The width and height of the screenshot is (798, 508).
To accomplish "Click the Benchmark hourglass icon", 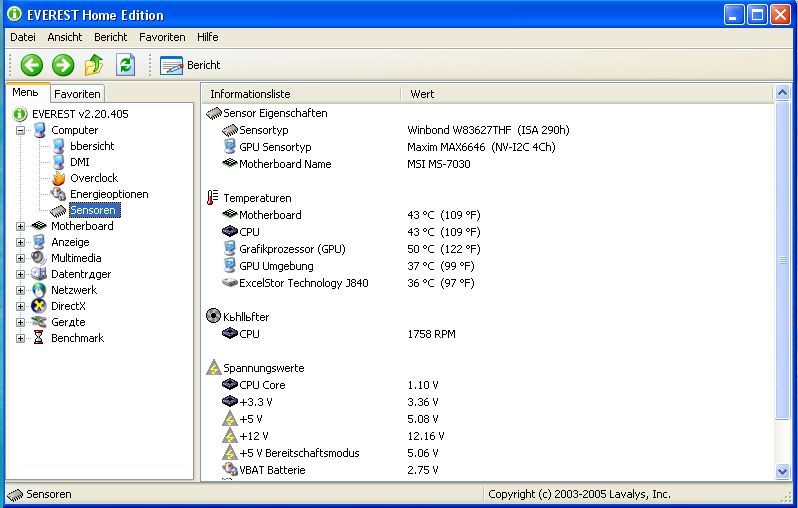I will point(39,337).
